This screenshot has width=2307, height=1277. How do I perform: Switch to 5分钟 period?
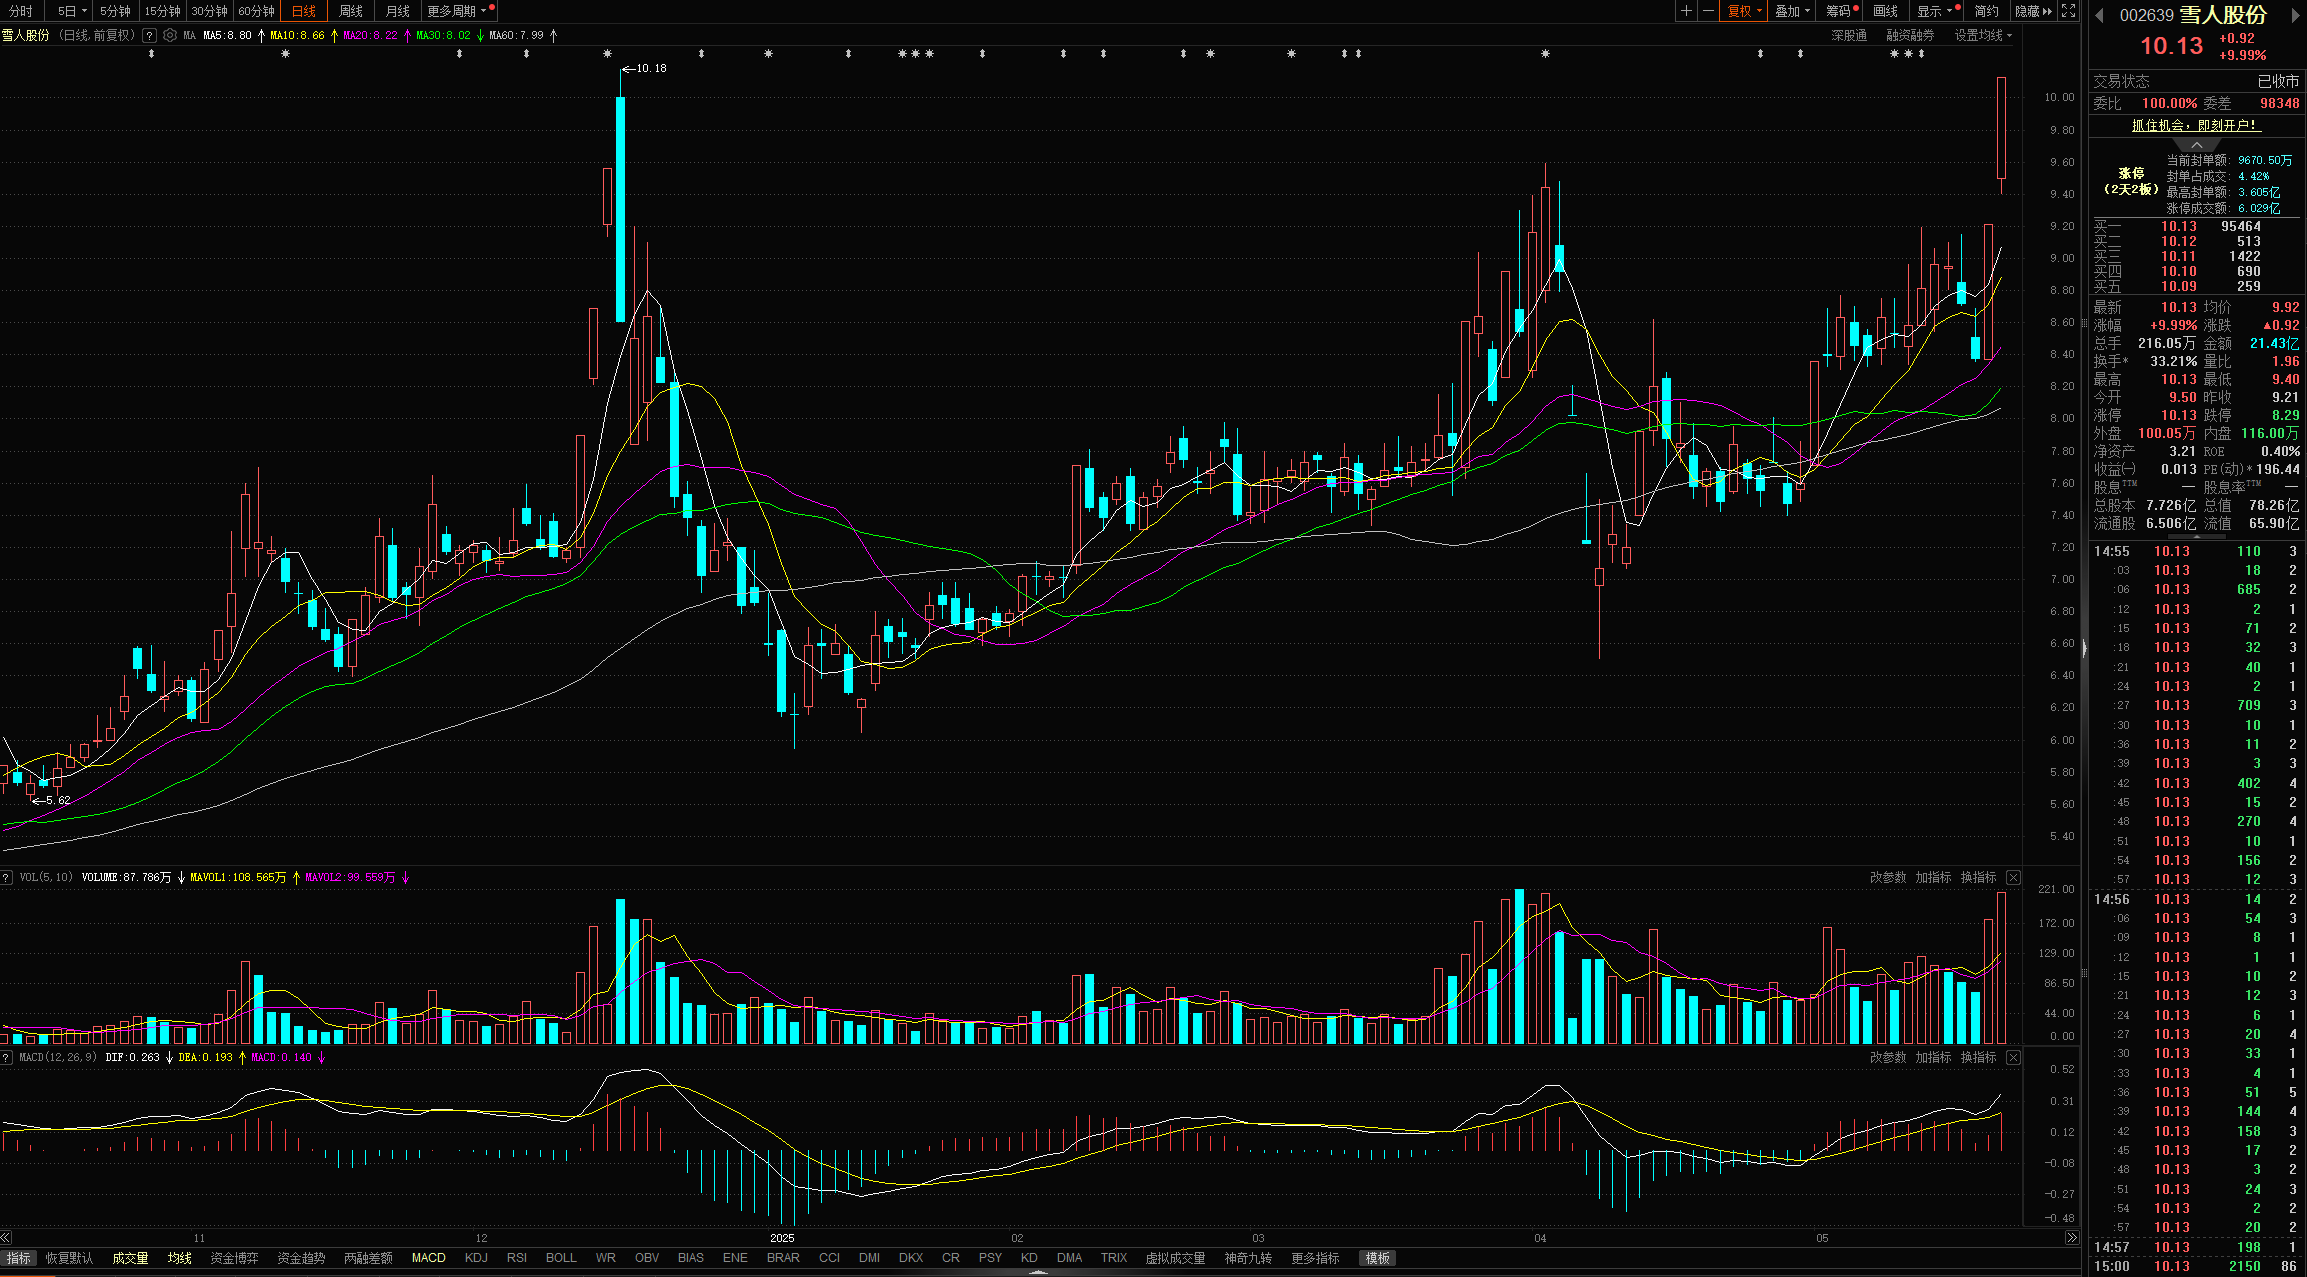pyautogui.click(x=115, y=11)
